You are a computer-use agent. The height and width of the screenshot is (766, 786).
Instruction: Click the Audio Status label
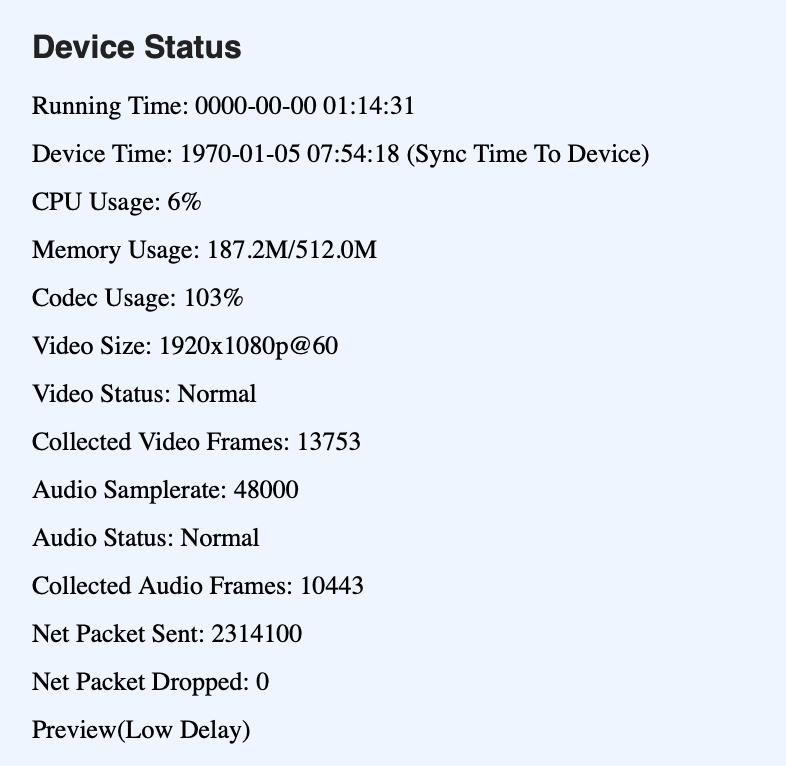click(x=103, y=538)
